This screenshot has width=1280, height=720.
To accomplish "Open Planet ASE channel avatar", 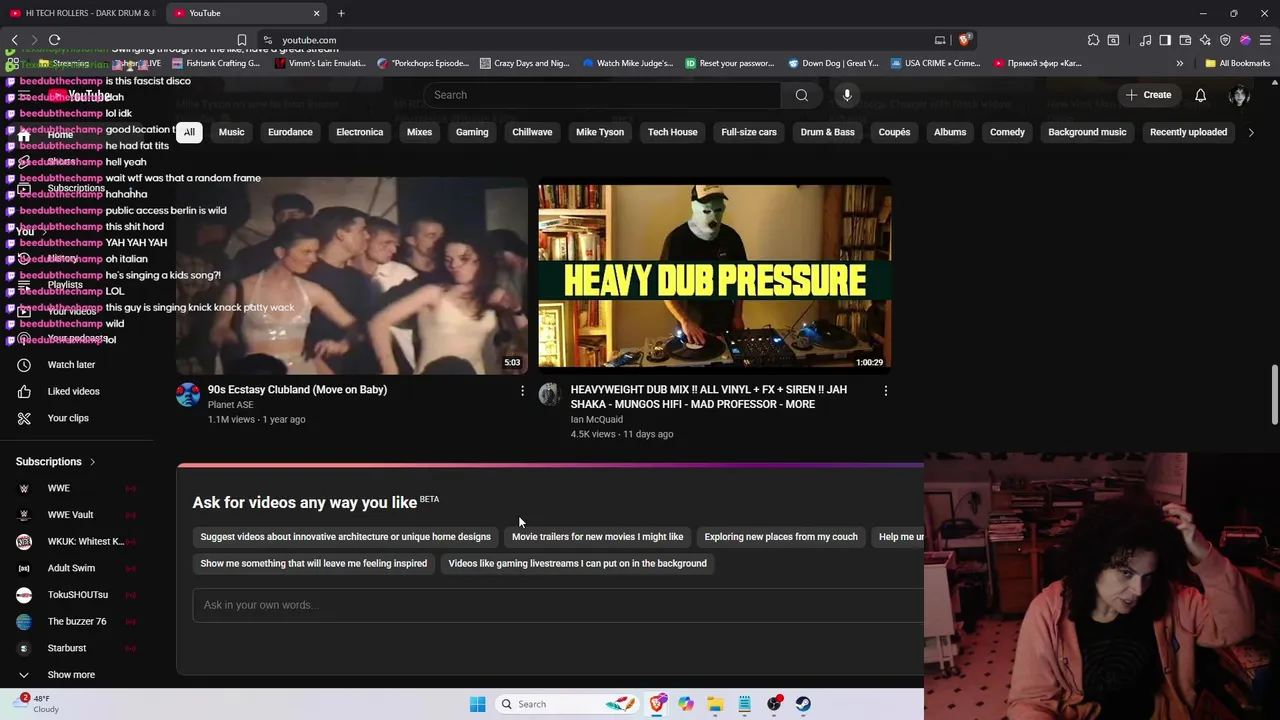I will [x=188, y=394].
